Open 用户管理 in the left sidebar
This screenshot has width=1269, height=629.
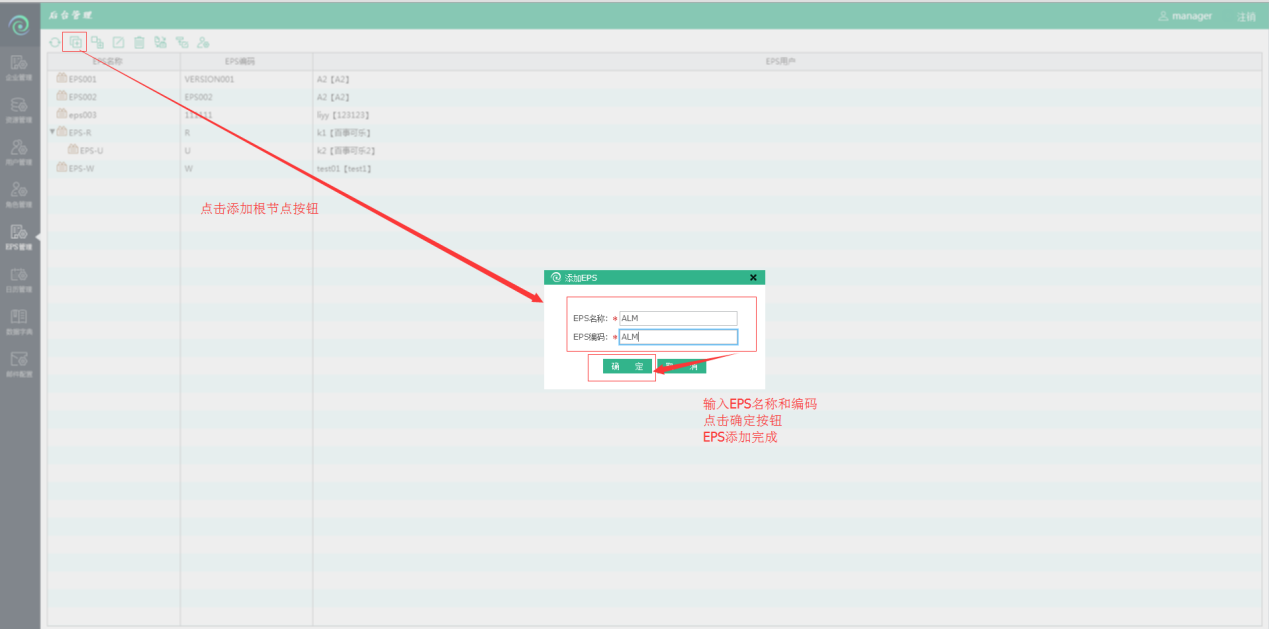[19, 152]
